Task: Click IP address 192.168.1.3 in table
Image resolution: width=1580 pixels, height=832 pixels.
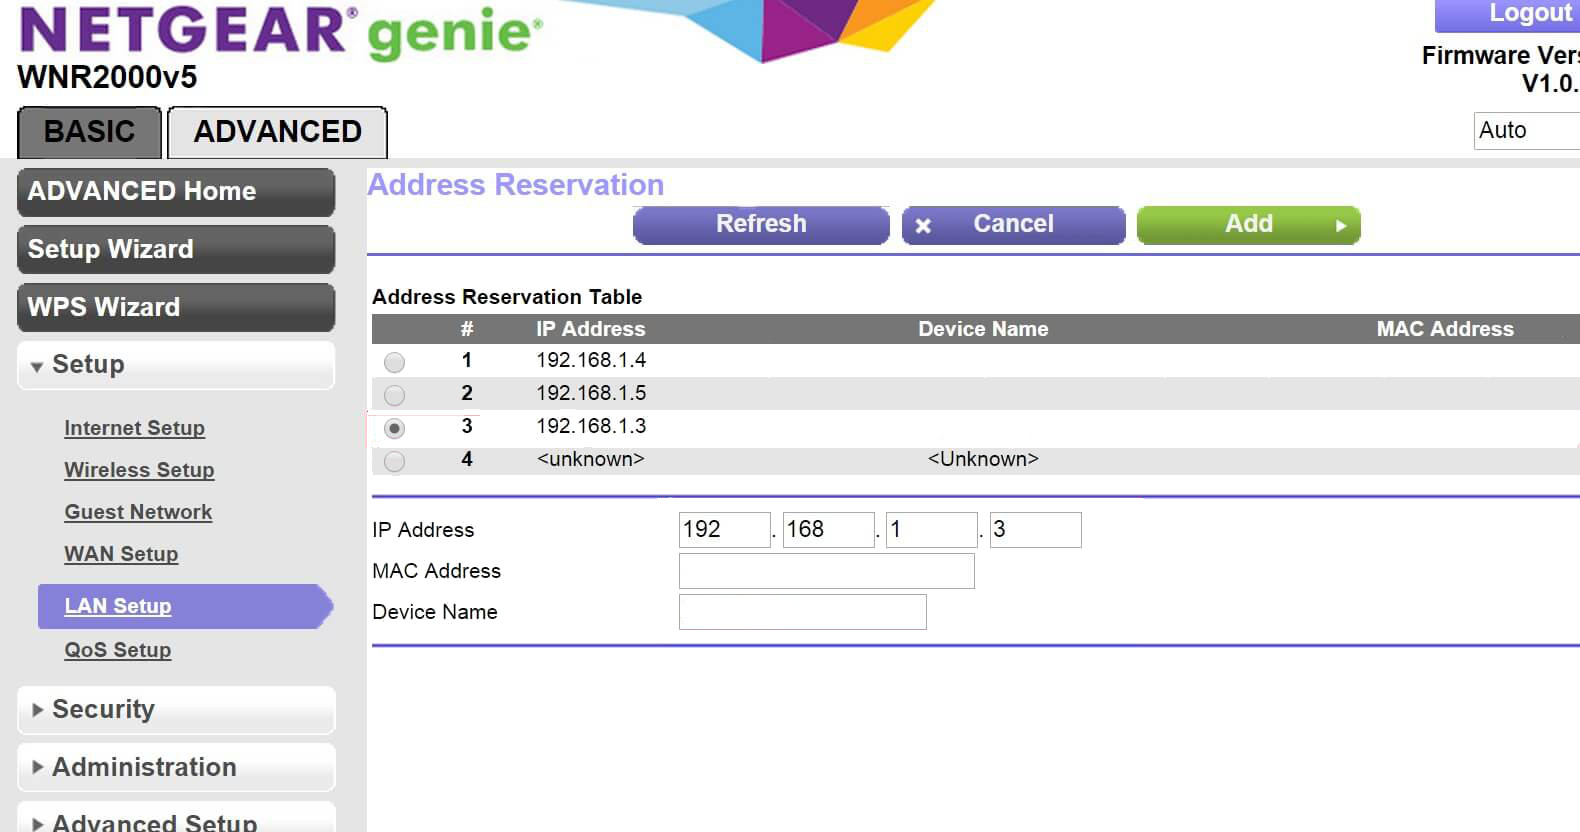Action: (x=591, y=426)
